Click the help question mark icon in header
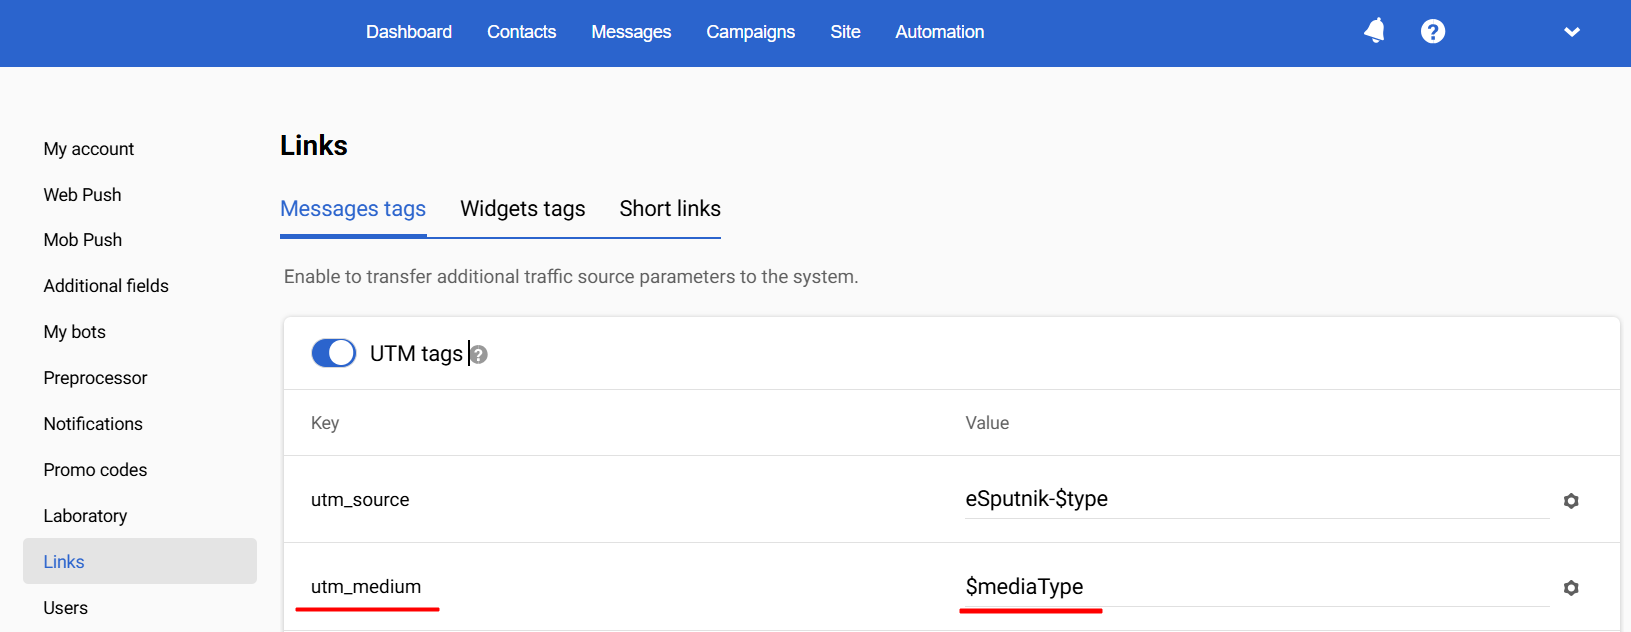 [1433, 32]
